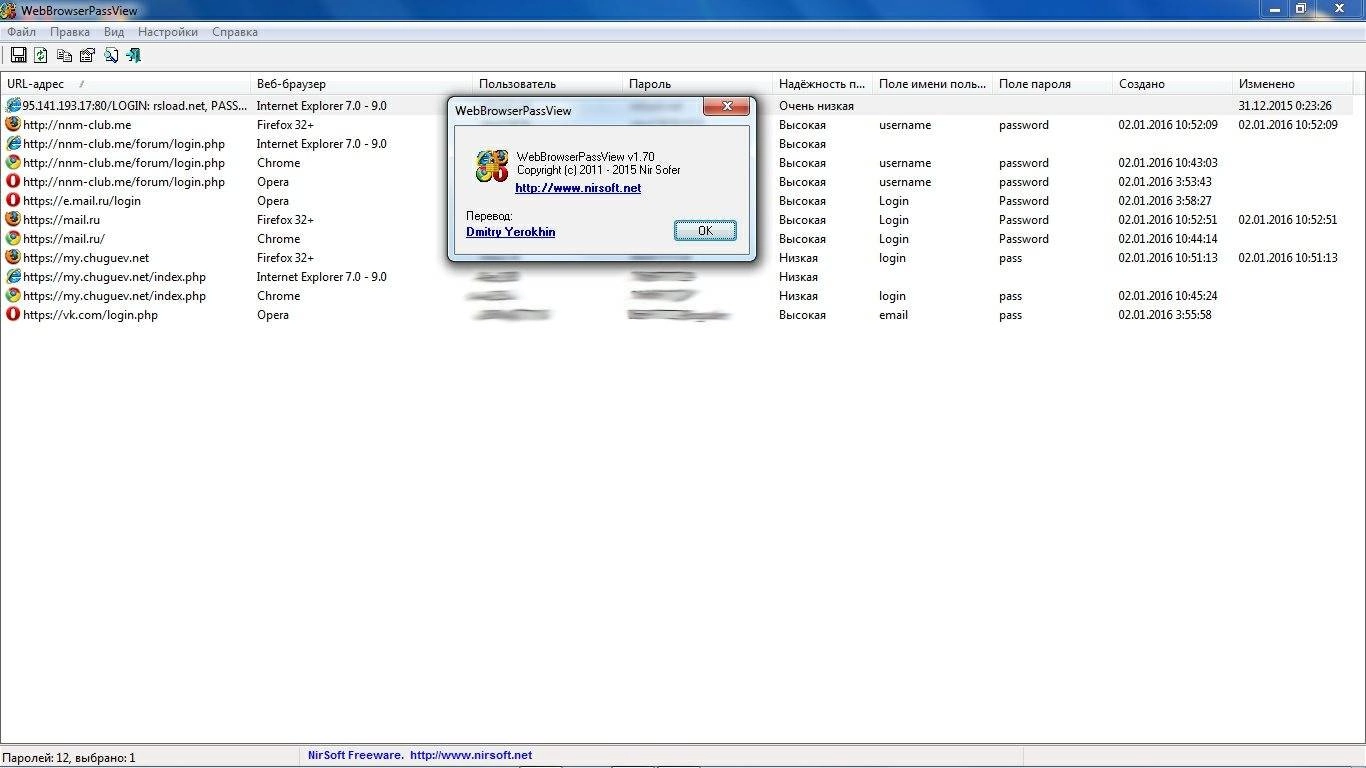Open the Справка menu
The height and width of the screenshot is (768, 1366).
point(235,32)
